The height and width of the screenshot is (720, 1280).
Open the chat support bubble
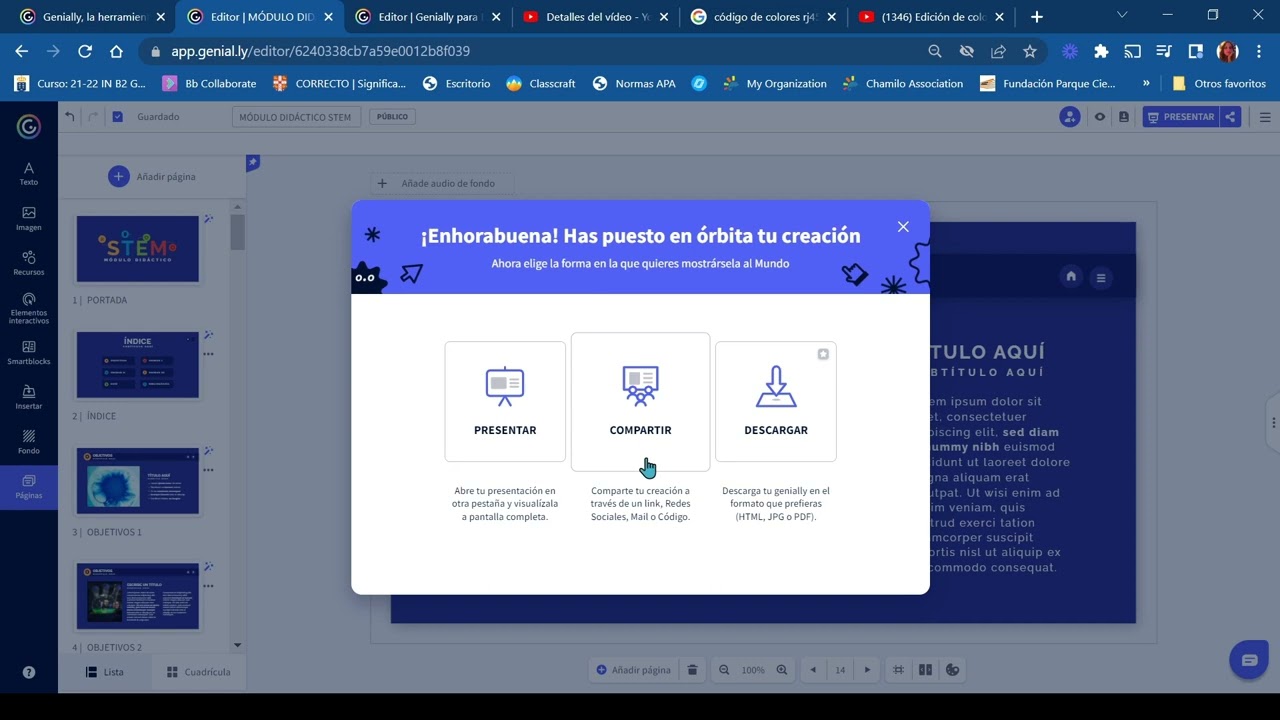tap(1249, 660)
